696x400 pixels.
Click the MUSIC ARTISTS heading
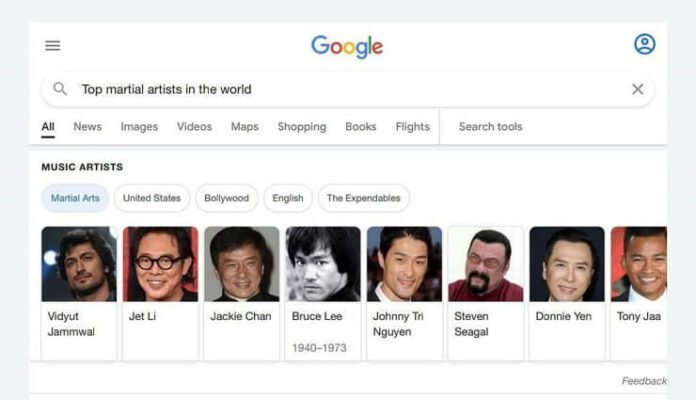(x=82, y=167)
